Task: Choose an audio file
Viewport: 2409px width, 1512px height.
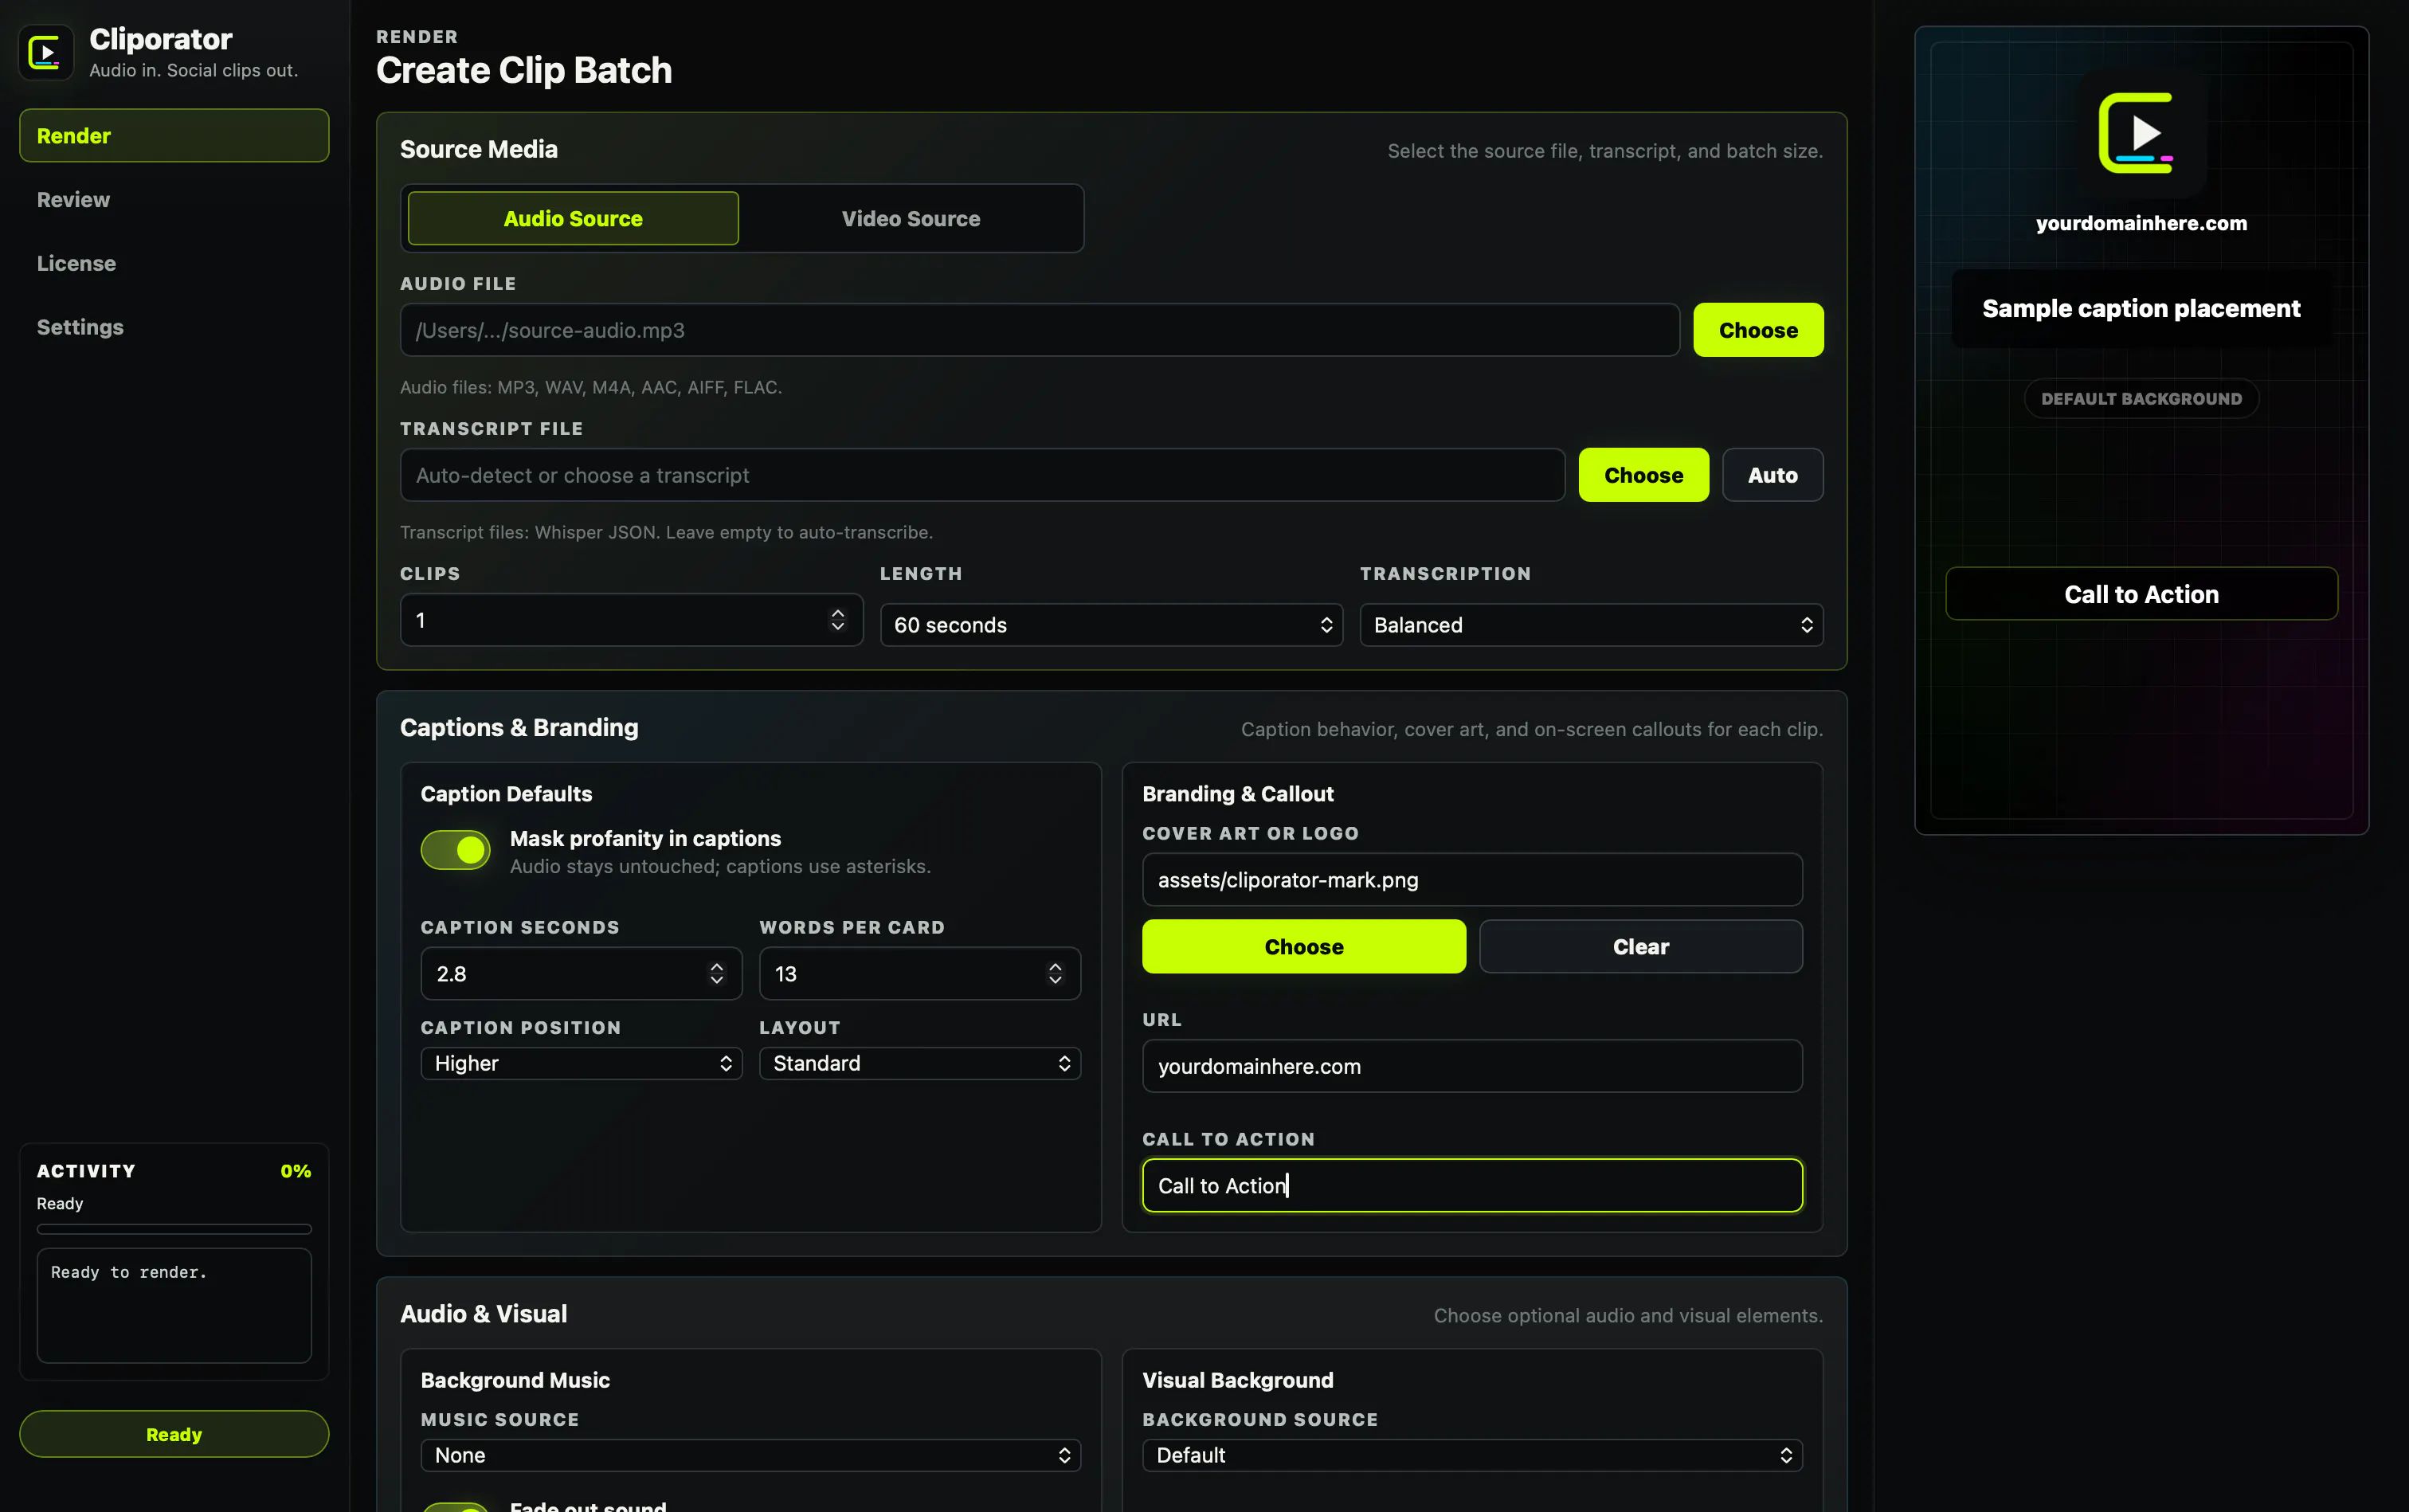Action: 1758,330
